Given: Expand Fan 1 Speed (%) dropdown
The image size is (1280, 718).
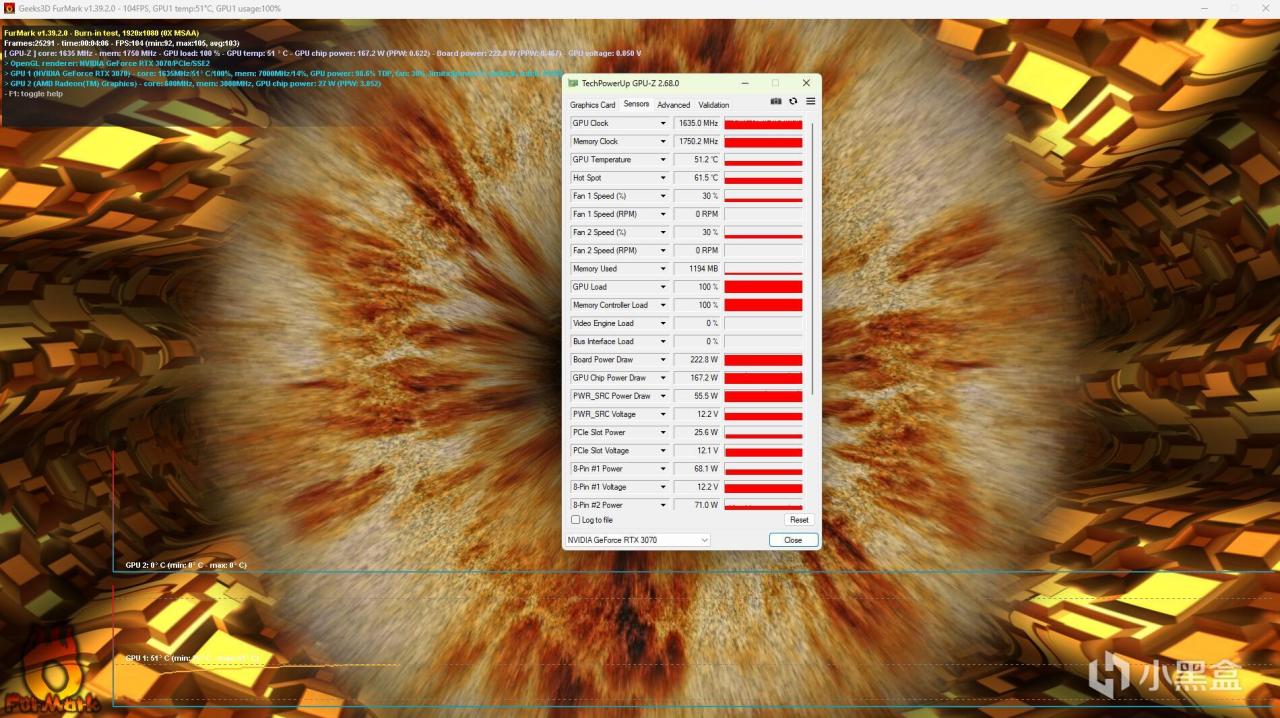Looking at the screenshot, I should (662, 196).
